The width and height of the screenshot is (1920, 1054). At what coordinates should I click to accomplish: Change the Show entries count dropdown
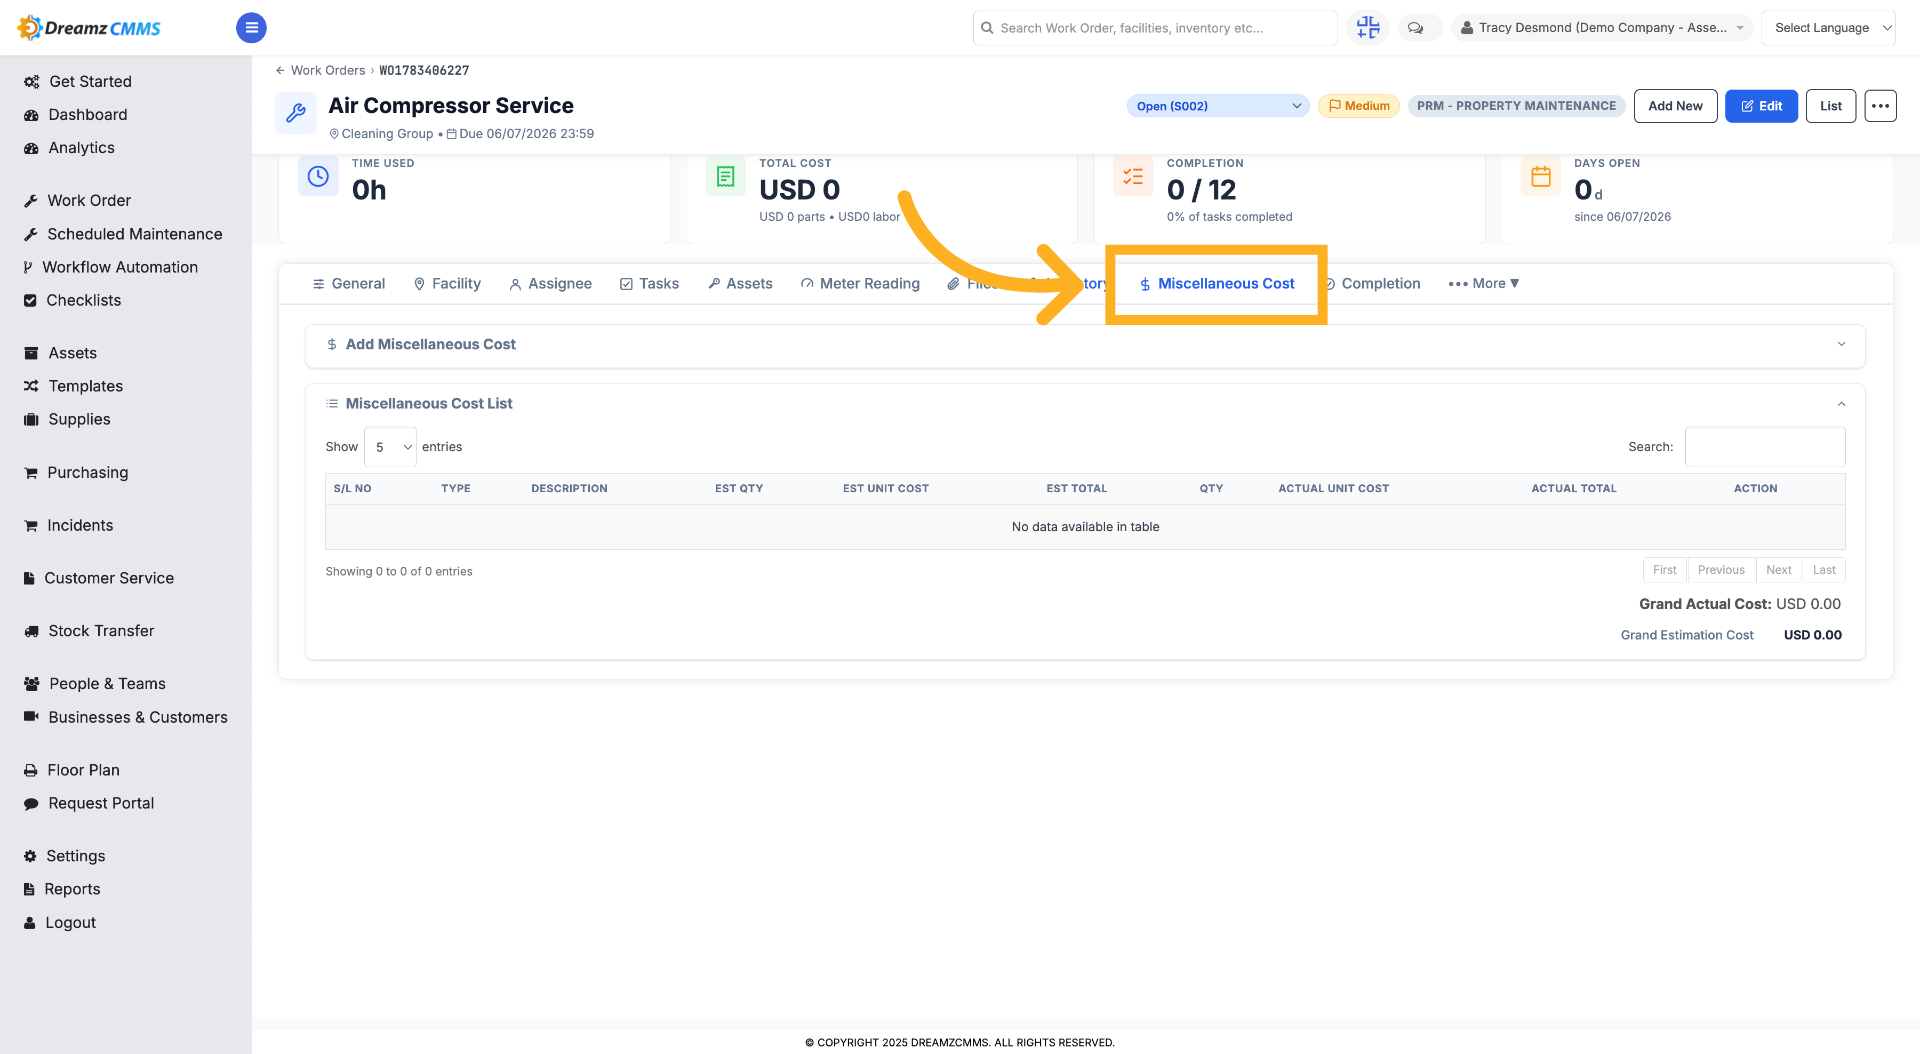click(x=390, y=447)
